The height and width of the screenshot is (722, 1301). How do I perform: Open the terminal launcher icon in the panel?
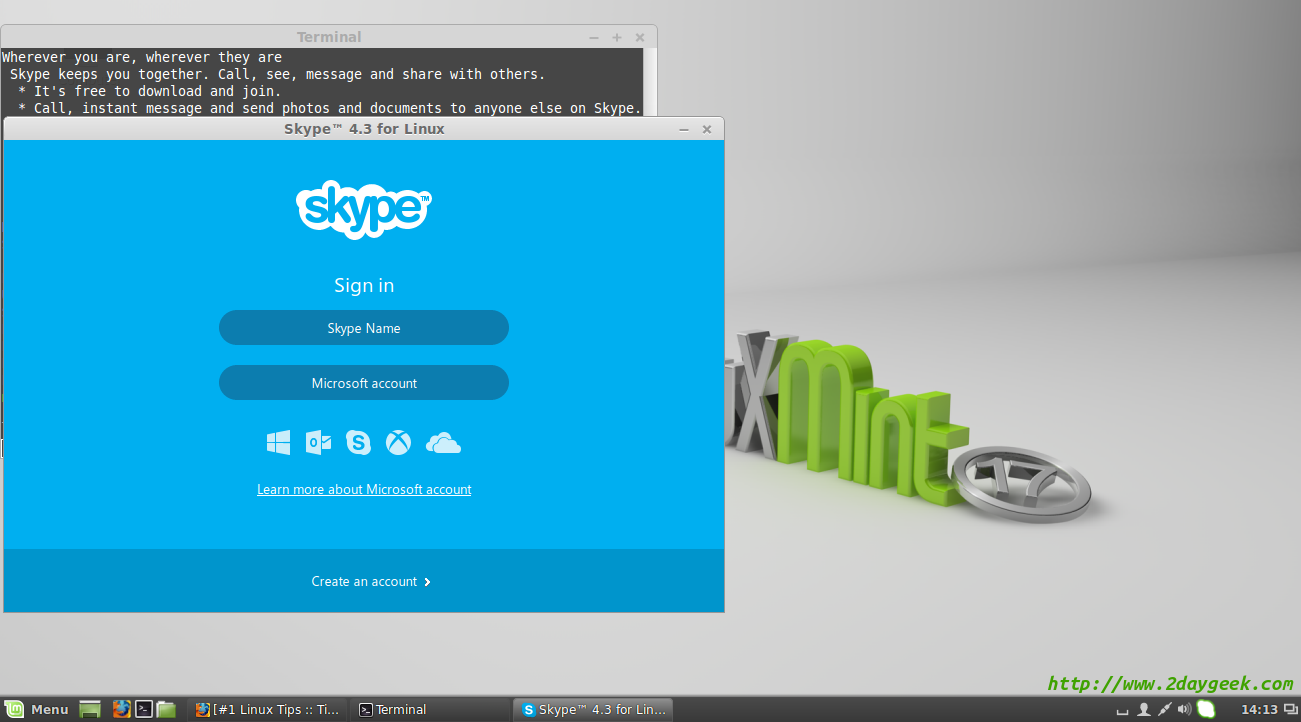(144, 709)
